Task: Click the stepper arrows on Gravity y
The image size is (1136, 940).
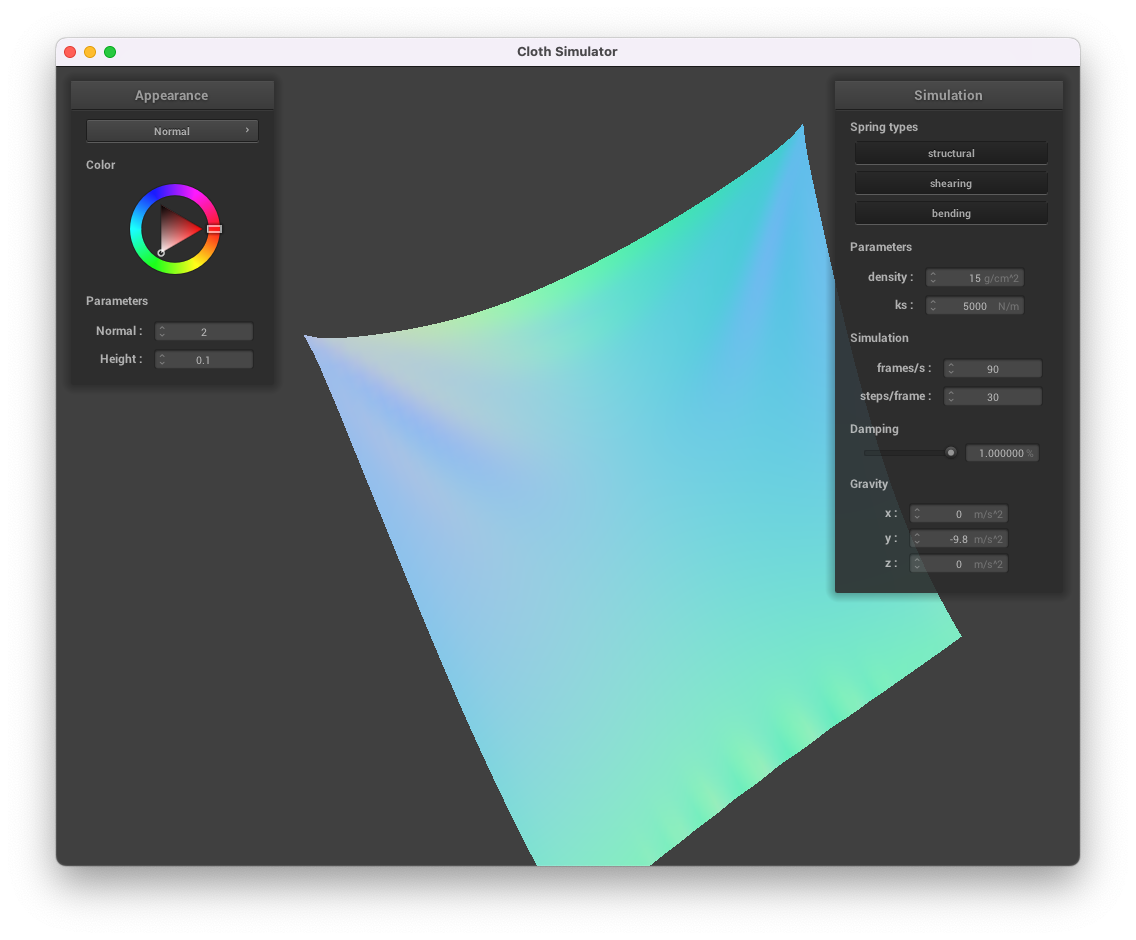Action: [917, 539]
